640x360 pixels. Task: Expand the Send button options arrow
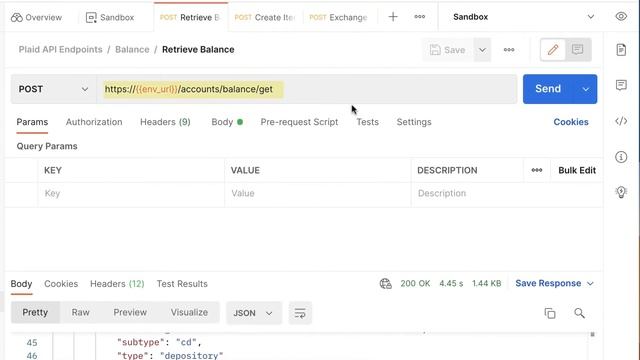click(586, 89)
